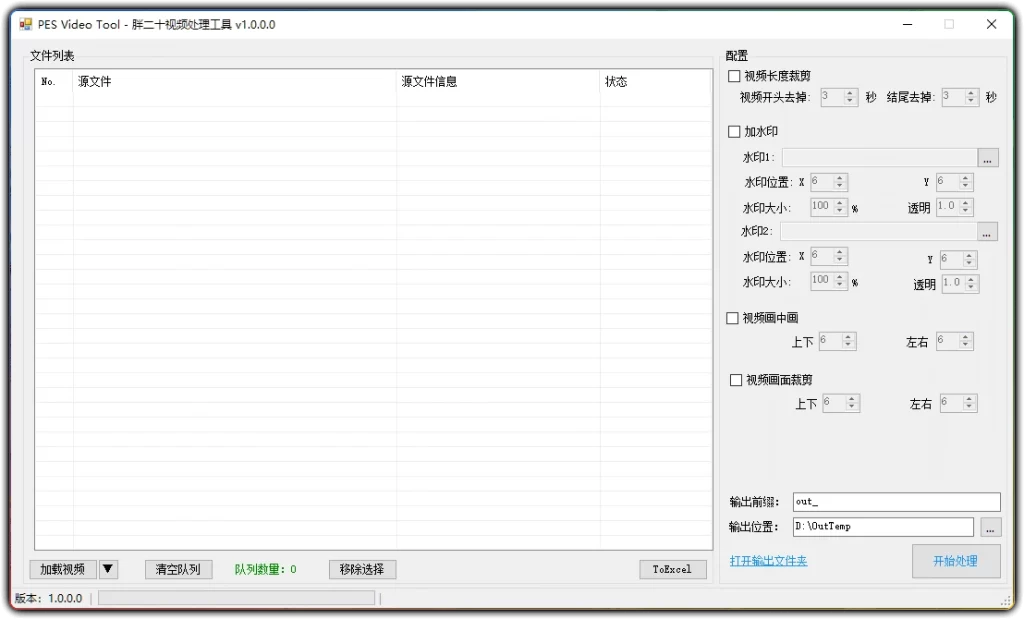Click 视频画面裁剪 左右 spinner
The height and width of the screenshot is (619, 1024).
tap(959, 403)
